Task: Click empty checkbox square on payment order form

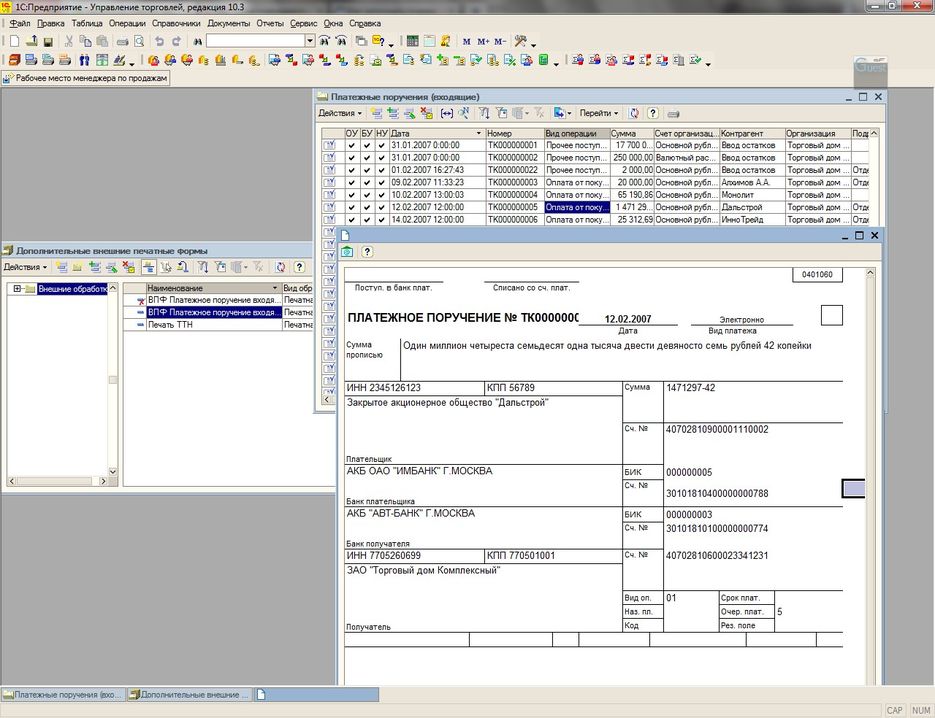Action: click(x=832, y=315)
